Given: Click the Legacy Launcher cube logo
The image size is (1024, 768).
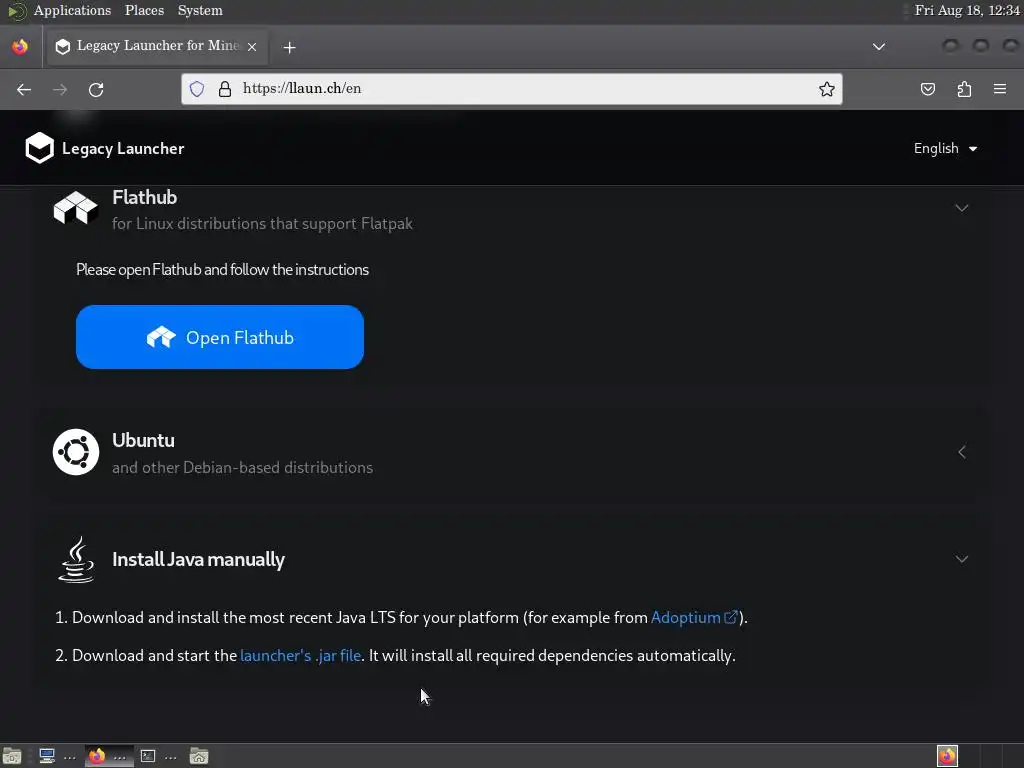Looking at the screenshot, I should coord(39,148).
